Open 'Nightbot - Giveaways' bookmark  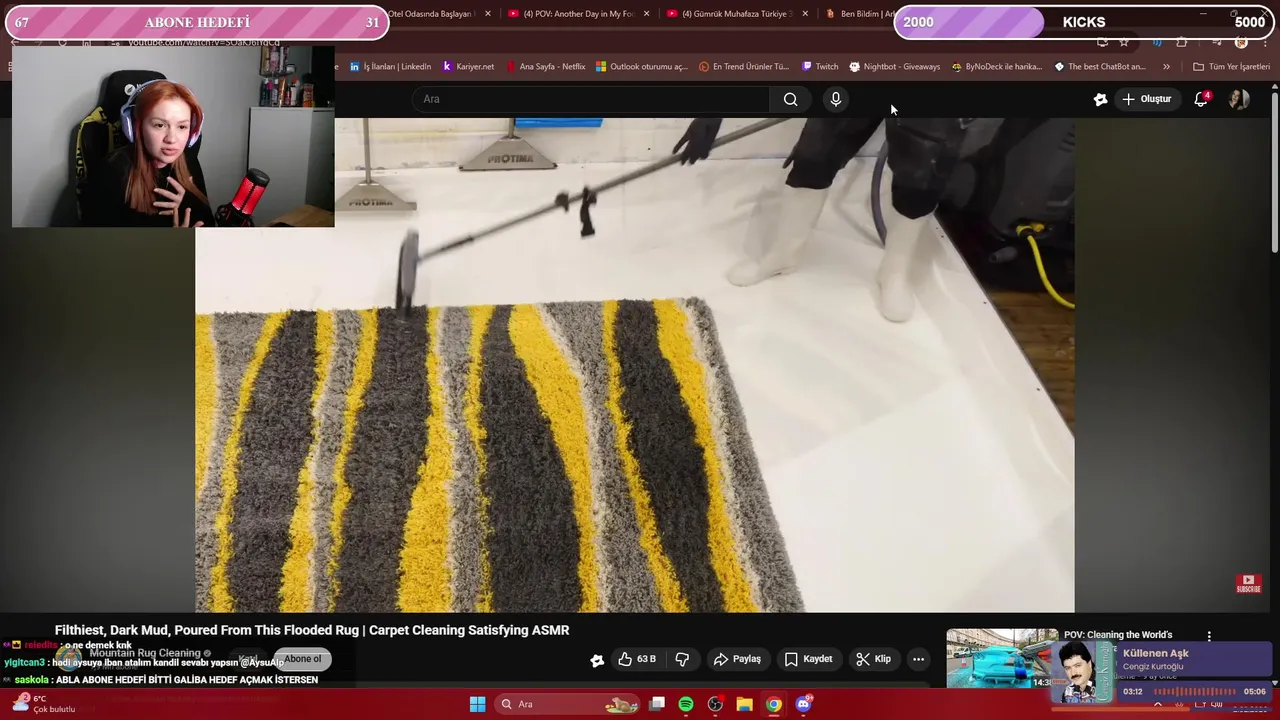[x=895, y=67]
